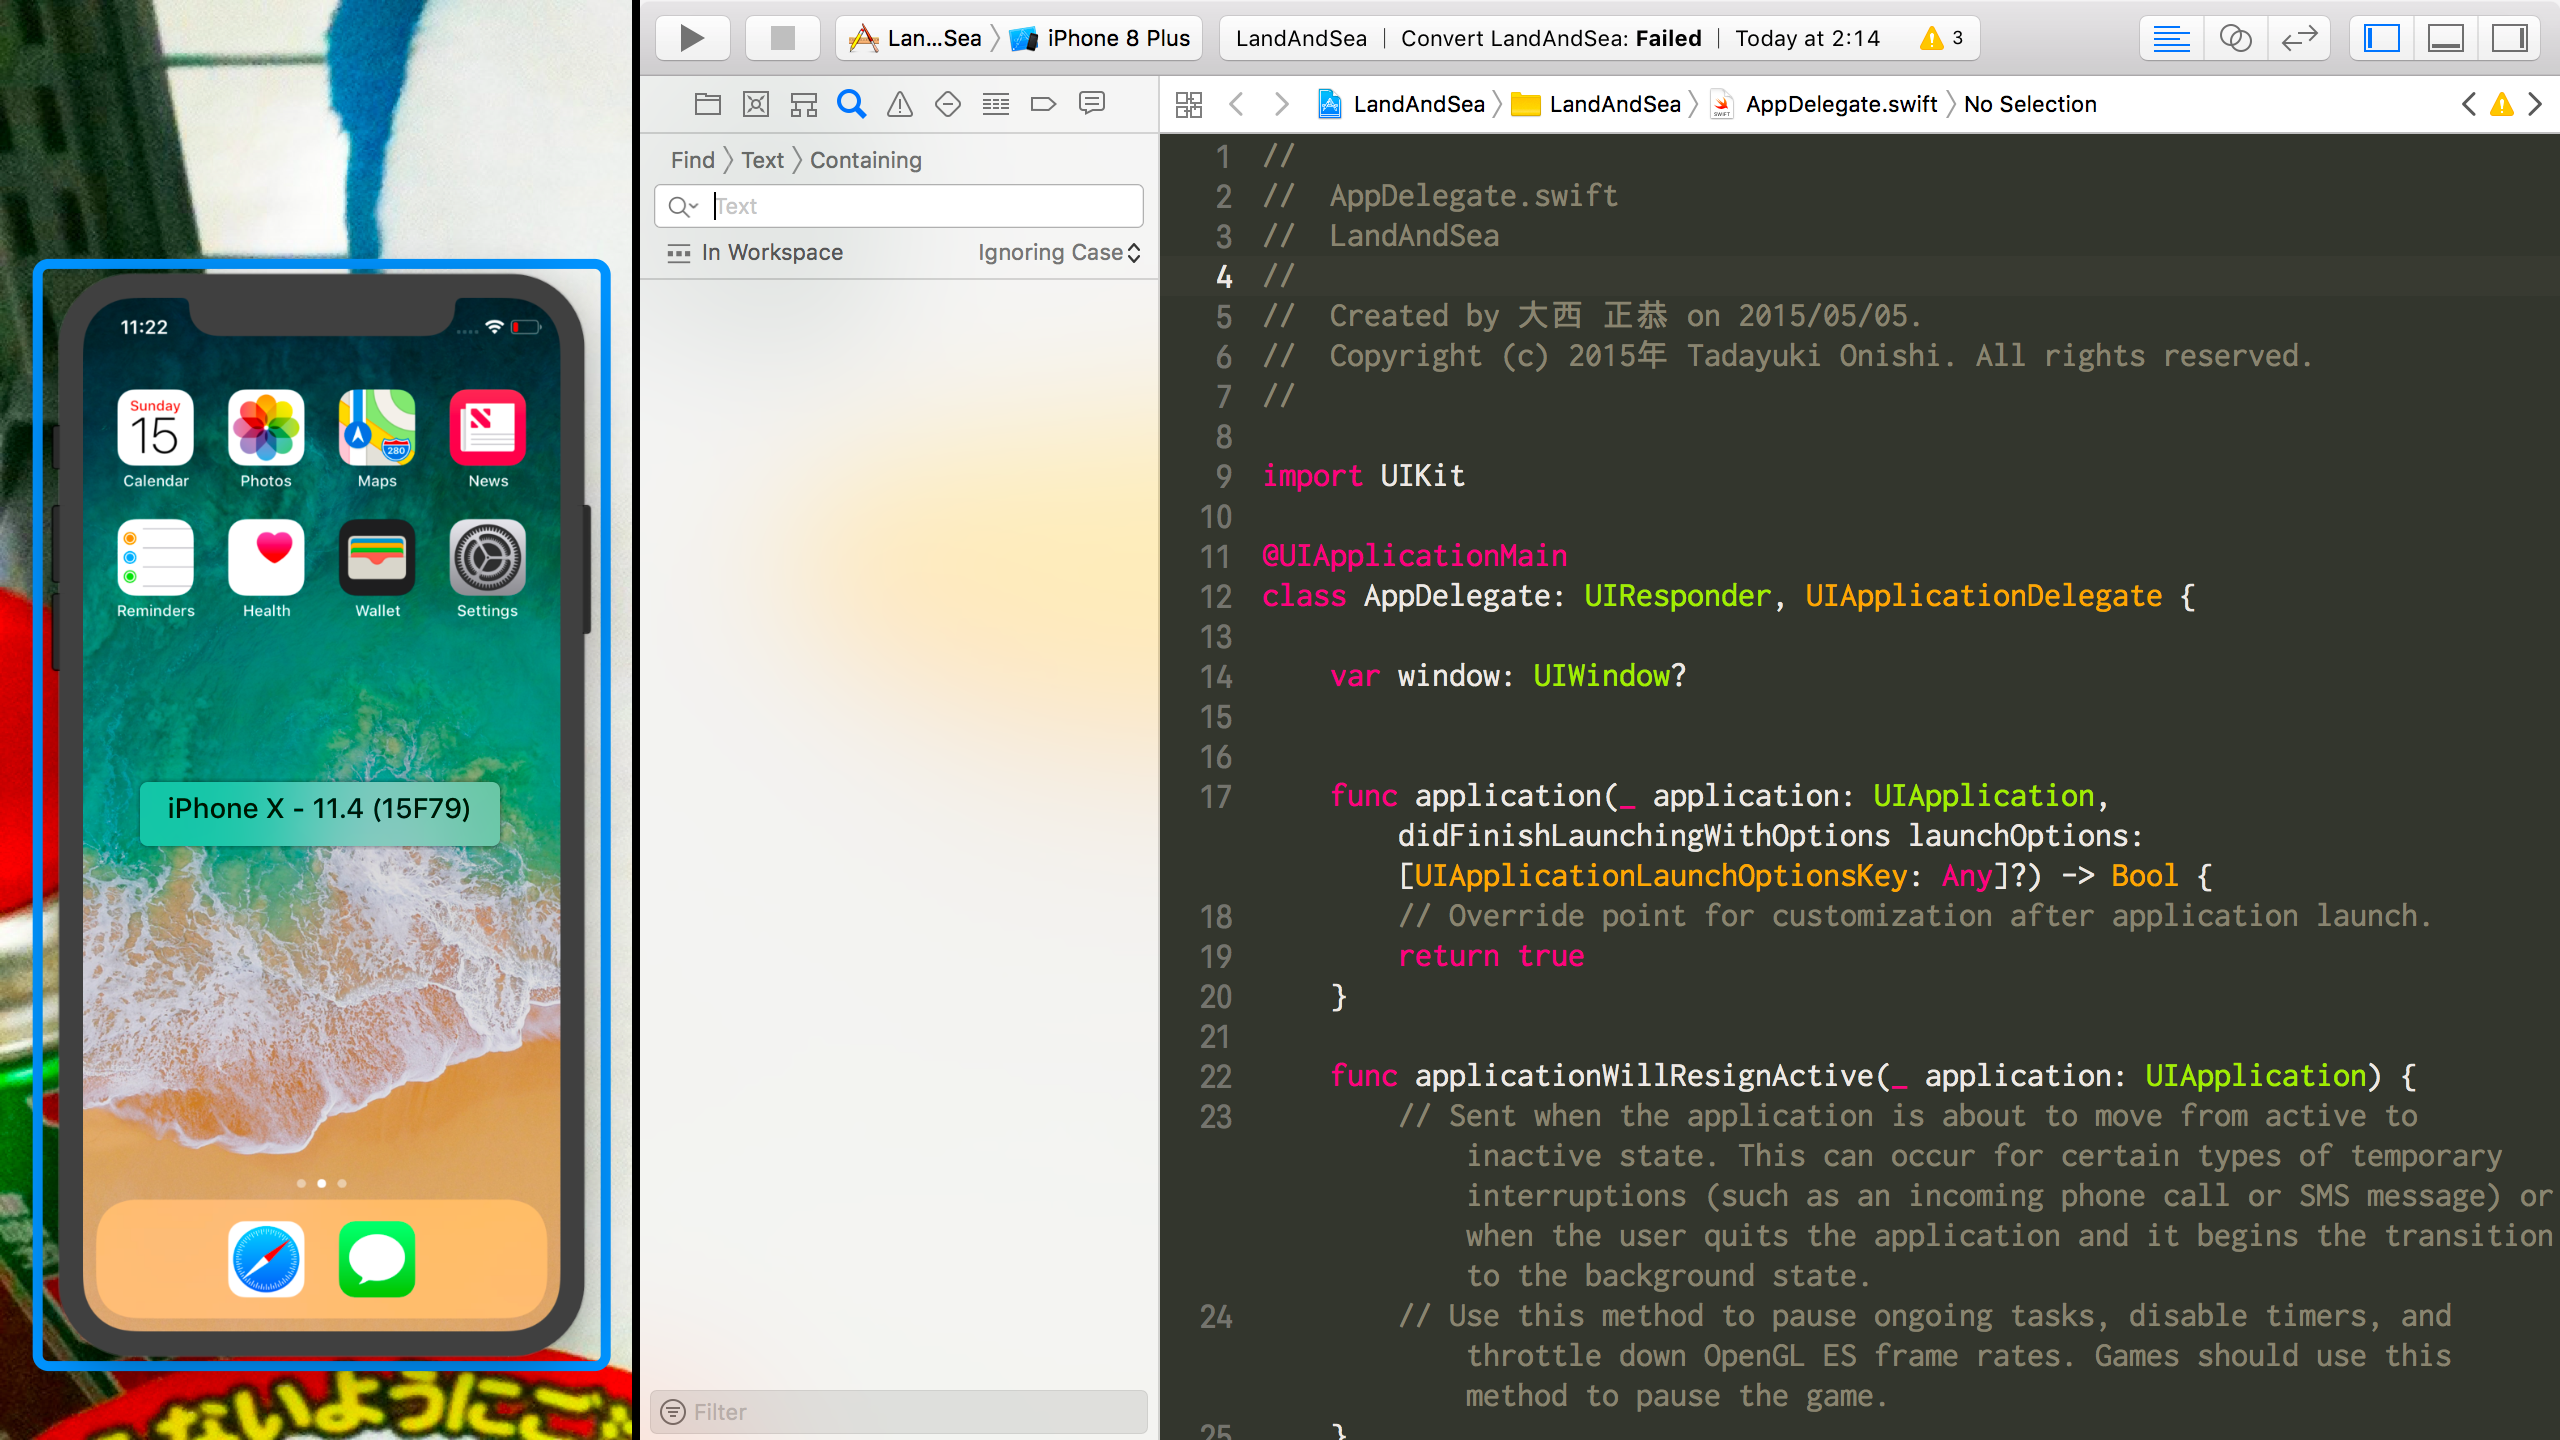This screenshot has width=2560, height=1440.
Task: Open the Ignoring Case popup
Action: 1059,252
